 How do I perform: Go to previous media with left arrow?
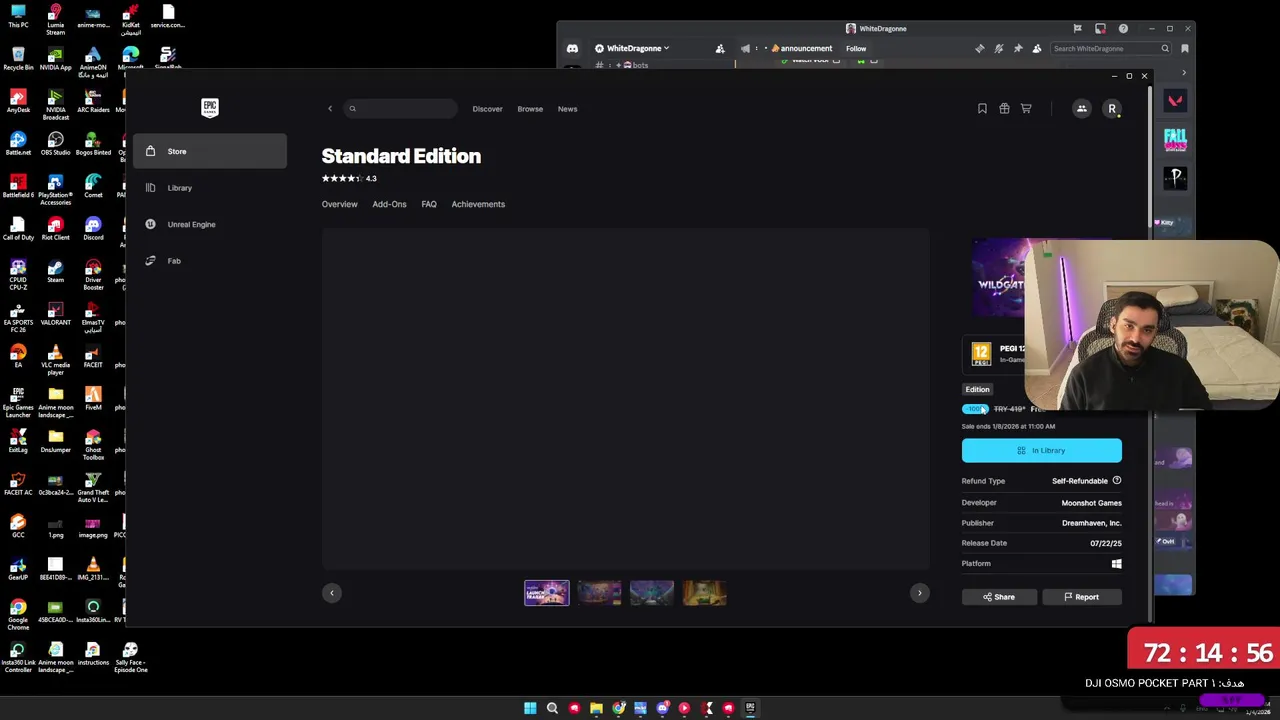pyautogui.click(x=332, y=593)
